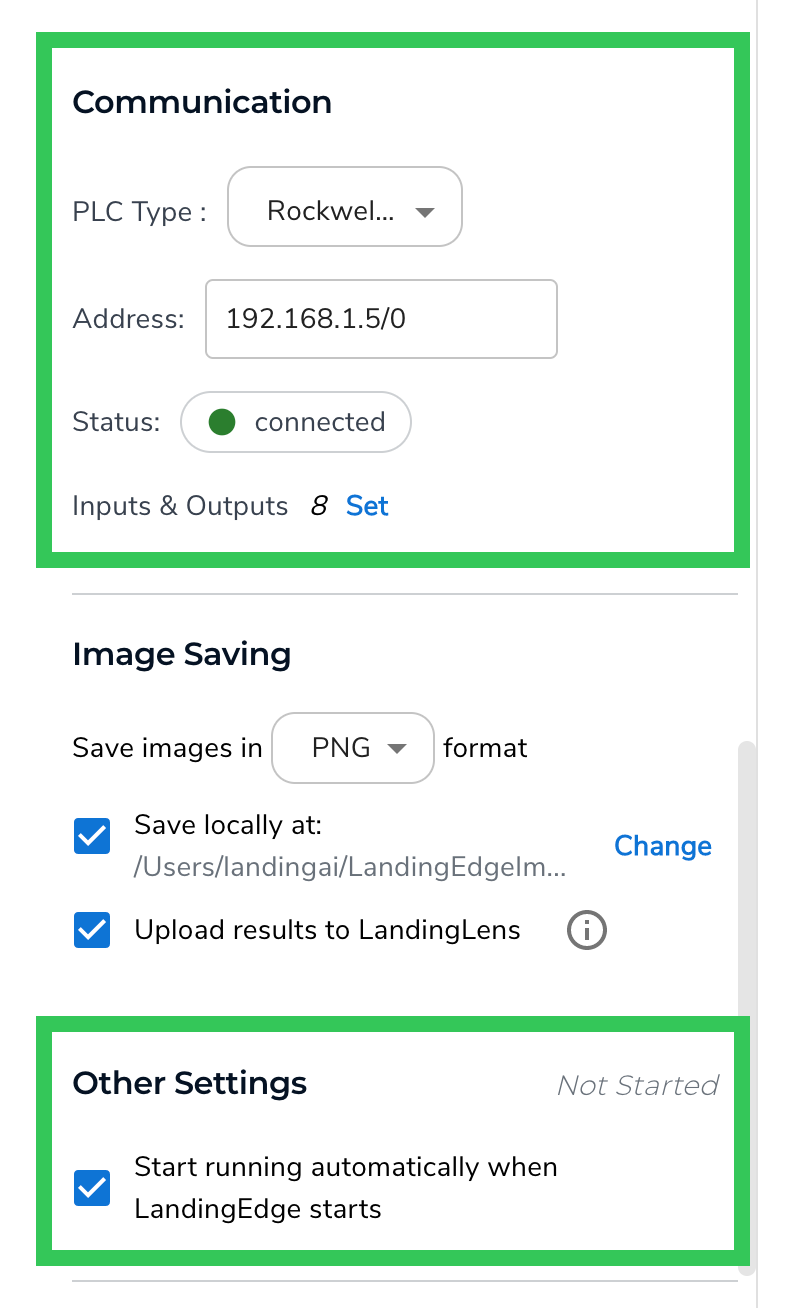Select the Image Saving section header
The width and height of the screenshot is (788, 1308).
pos(181,654)
